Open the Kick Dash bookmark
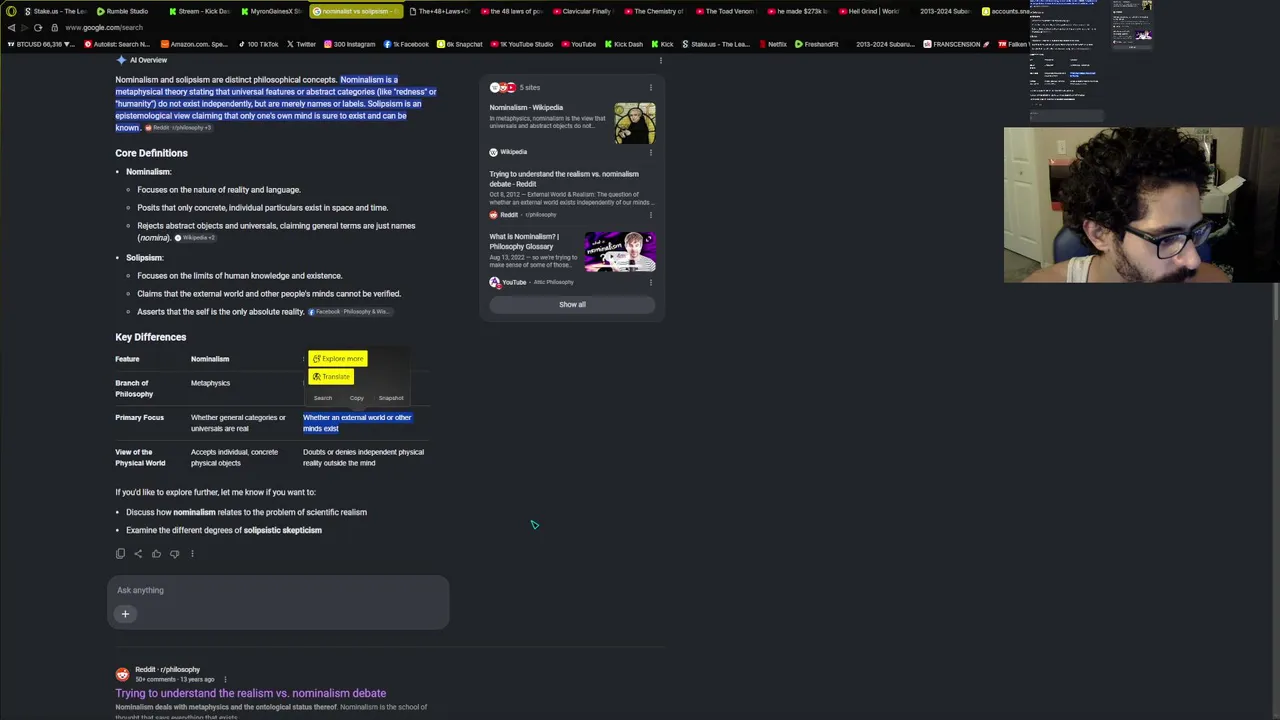The image size is (1280, 720). tap(622, 44)
